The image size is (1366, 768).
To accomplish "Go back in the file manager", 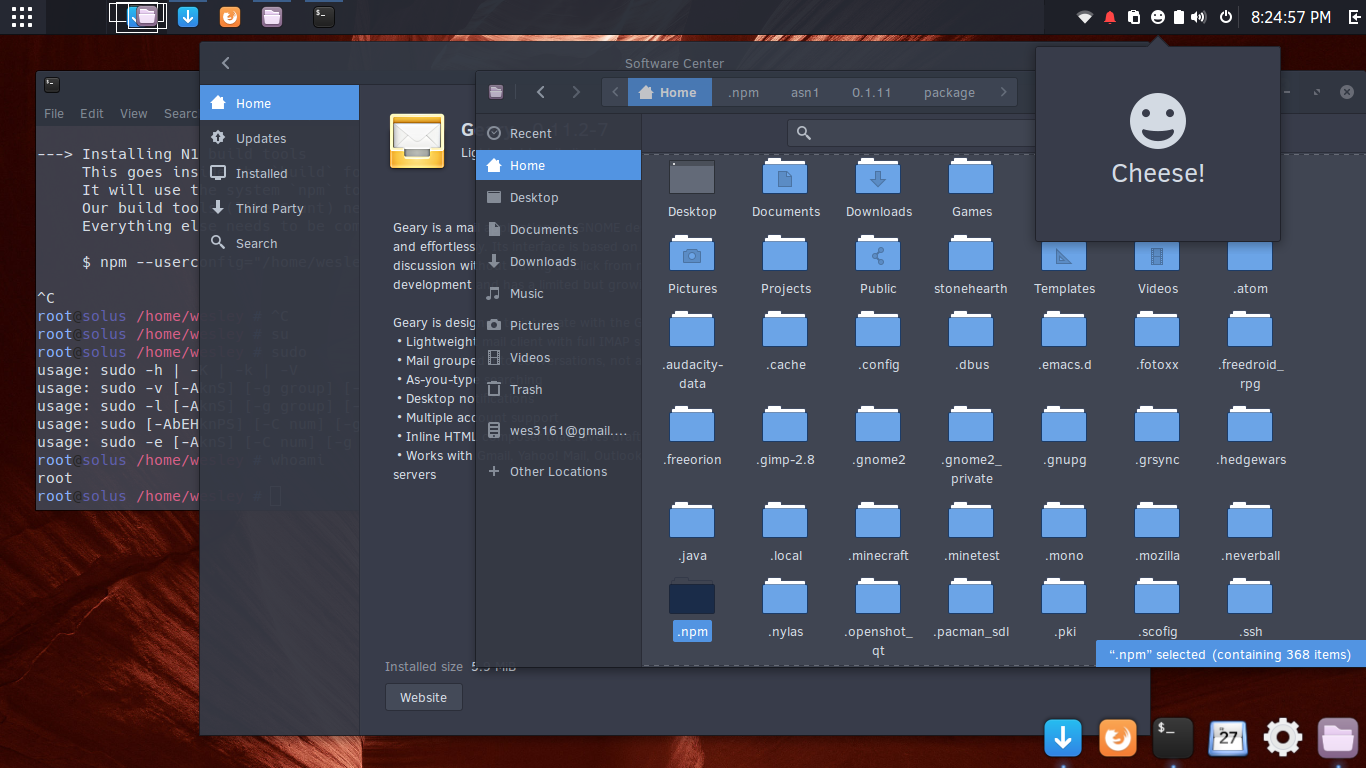I will pos(541,92).
